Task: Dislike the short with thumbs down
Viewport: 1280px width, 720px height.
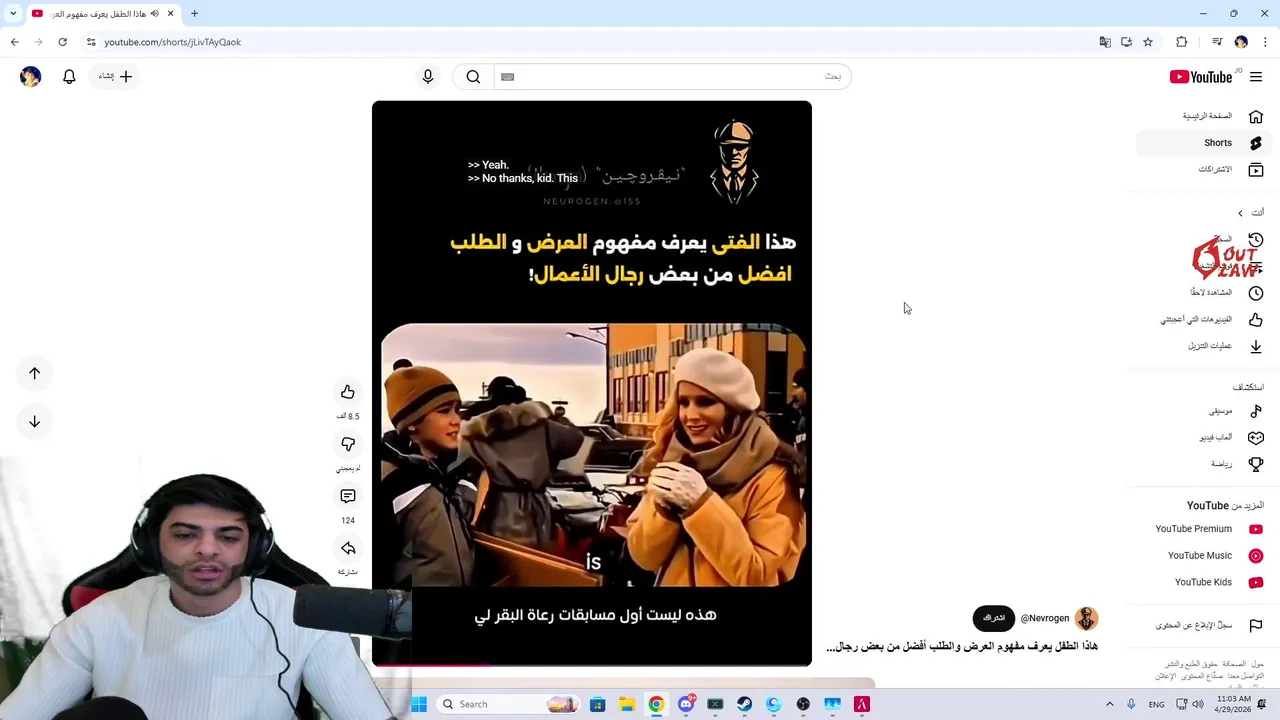Action: pos(348,444)
